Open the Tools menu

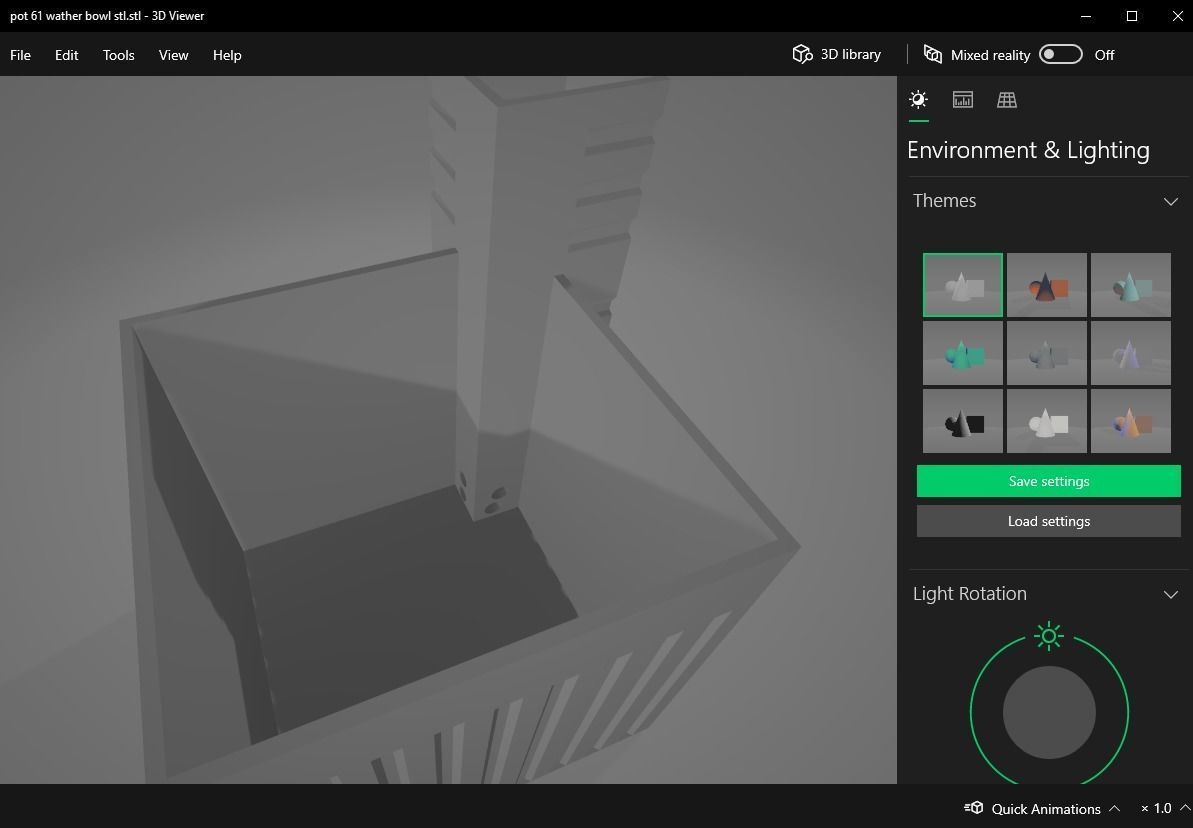[119, 55]
